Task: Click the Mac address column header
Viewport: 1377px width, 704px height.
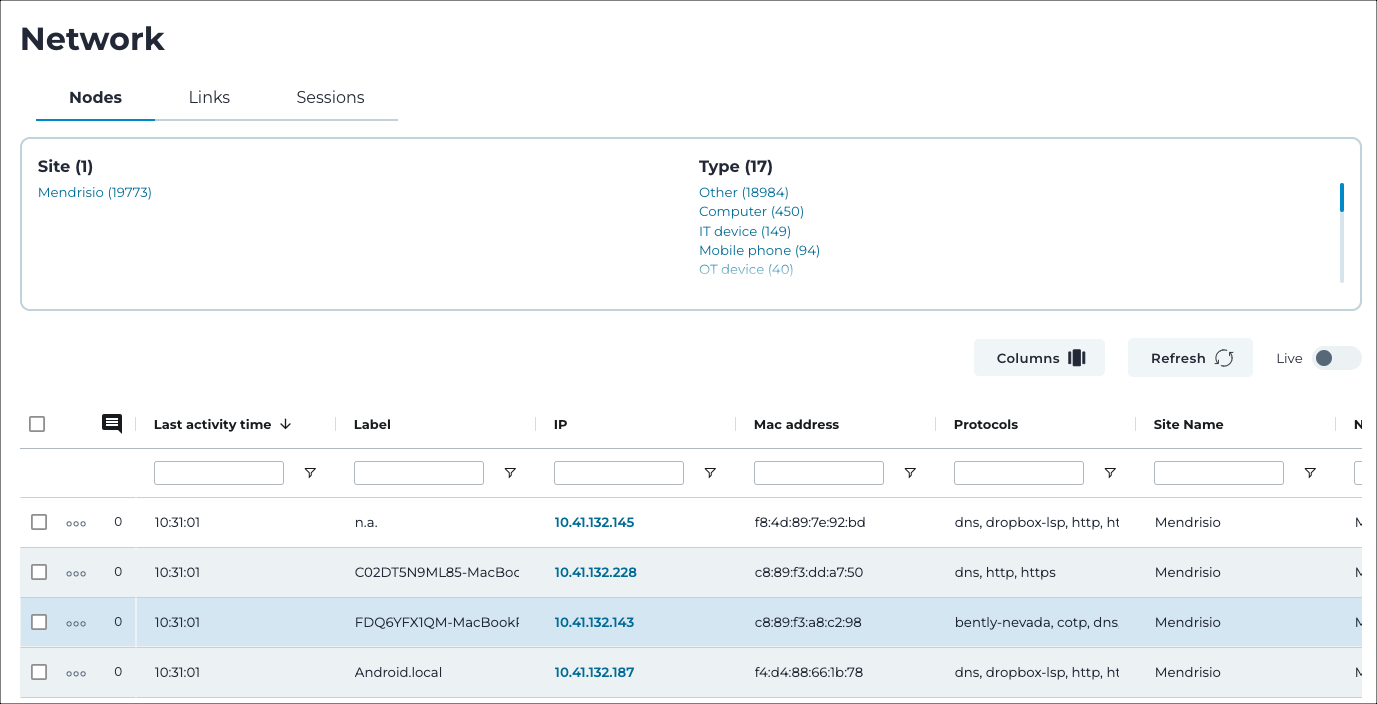Action: [796, 424]
